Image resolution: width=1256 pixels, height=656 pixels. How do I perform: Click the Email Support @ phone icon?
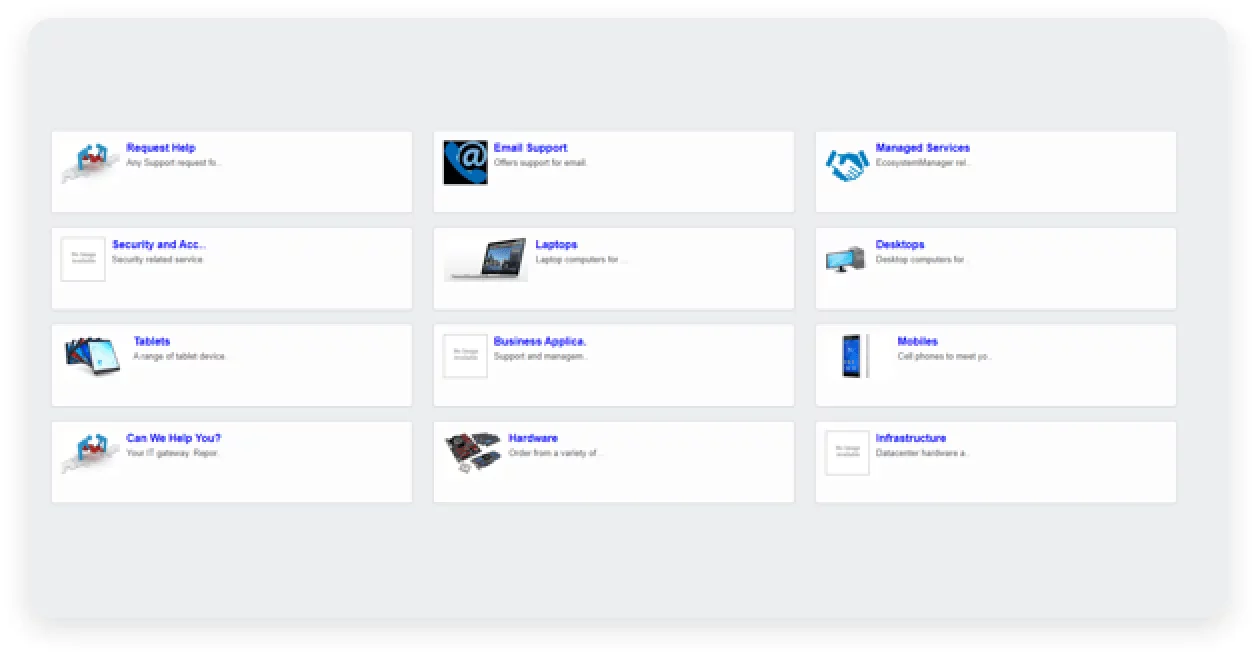click(x=465, y=162)
